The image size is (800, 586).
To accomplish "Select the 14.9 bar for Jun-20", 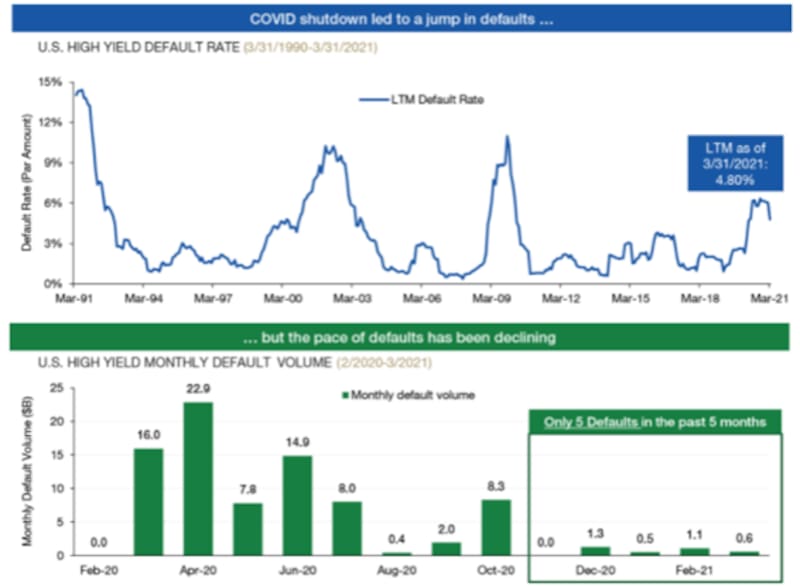I will (299, 505).
